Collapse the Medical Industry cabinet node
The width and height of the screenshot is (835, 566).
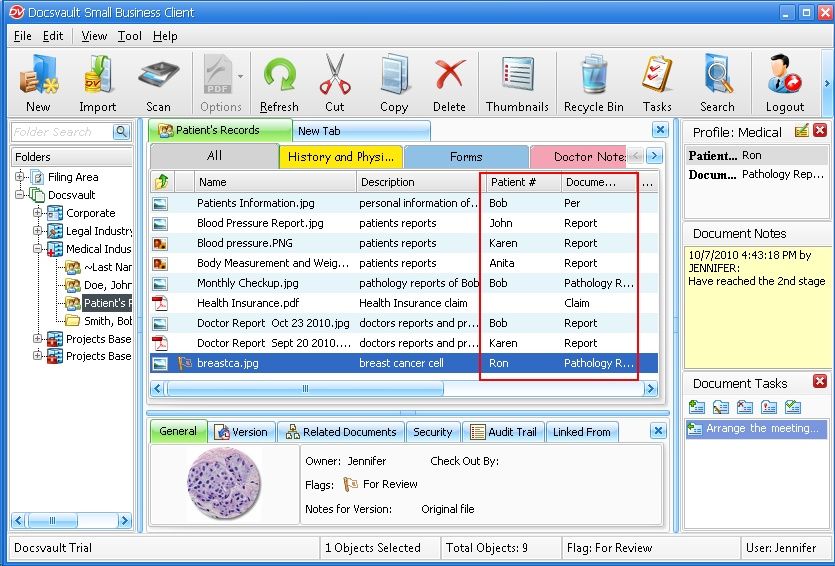point(37,249)
